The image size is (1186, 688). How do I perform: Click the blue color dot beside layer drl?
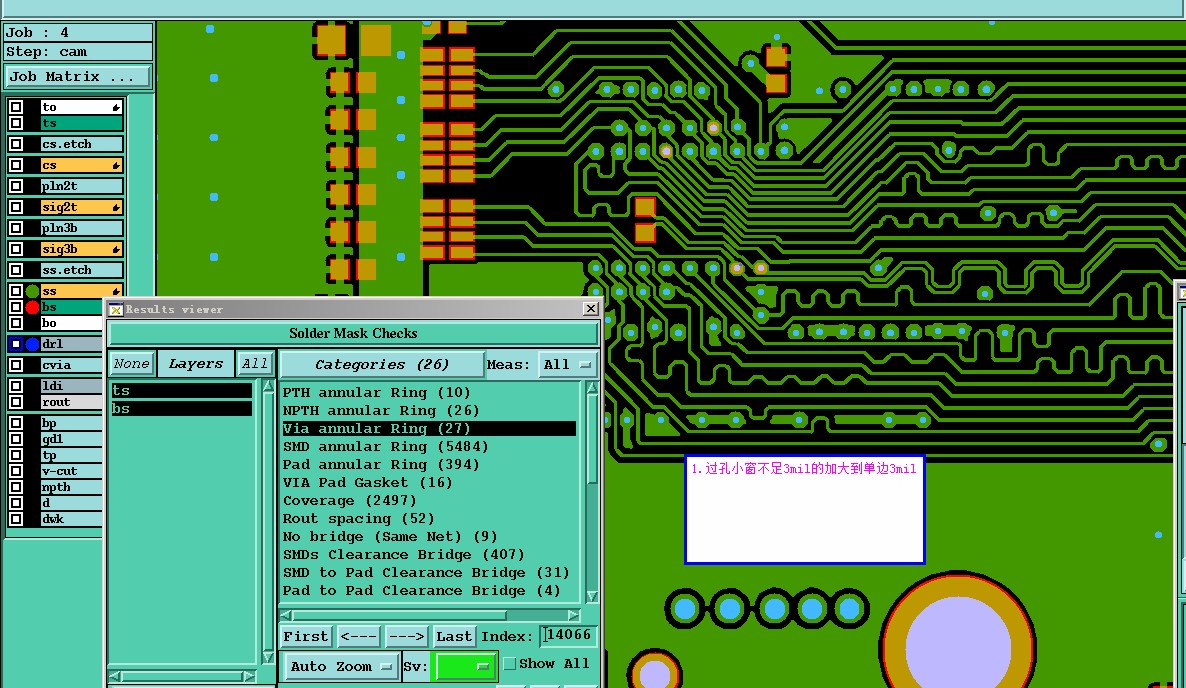tap(33, 344)
